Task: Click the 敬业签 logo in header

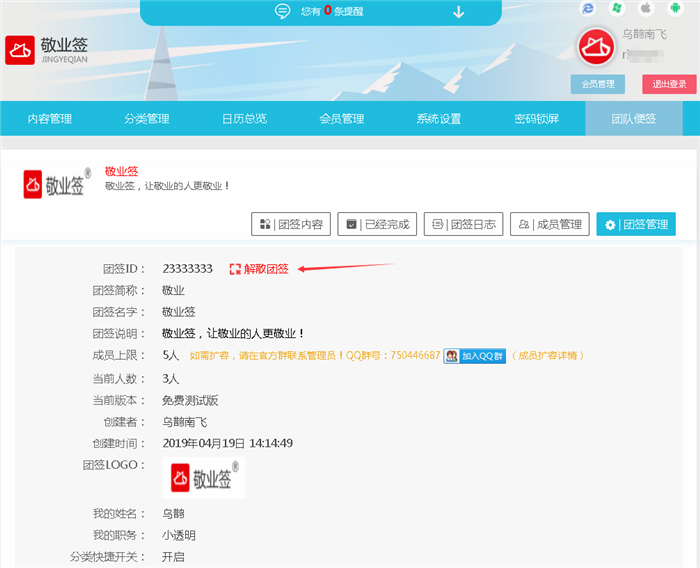Action: (x=46, y=50)
